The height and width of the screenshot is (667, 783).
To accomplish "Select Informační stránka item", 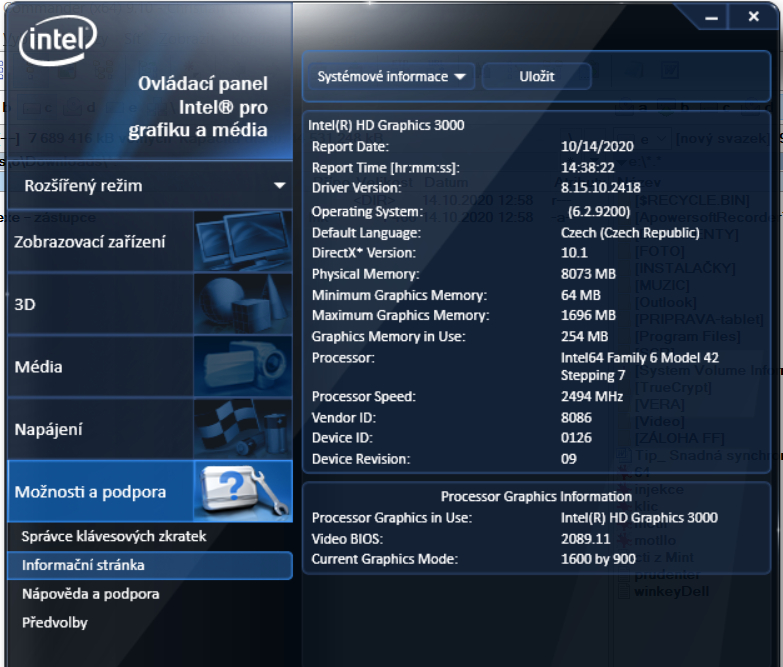I will pos(150,565).
